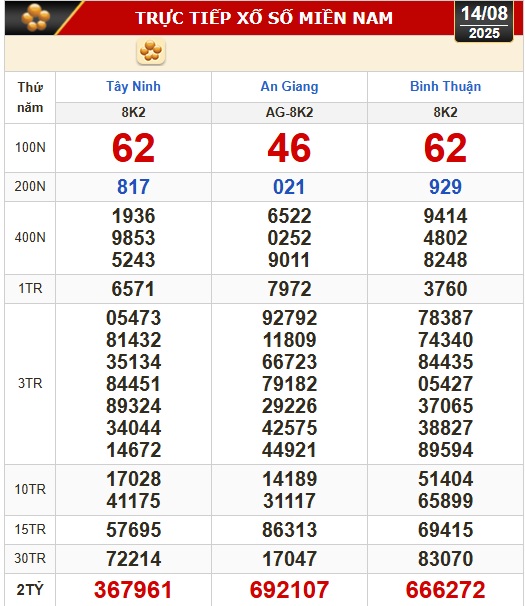The height and width of the screenshot is (606, 525).
Task: Click the Tây Ninh 200N result 817
Action: [133, 187]
